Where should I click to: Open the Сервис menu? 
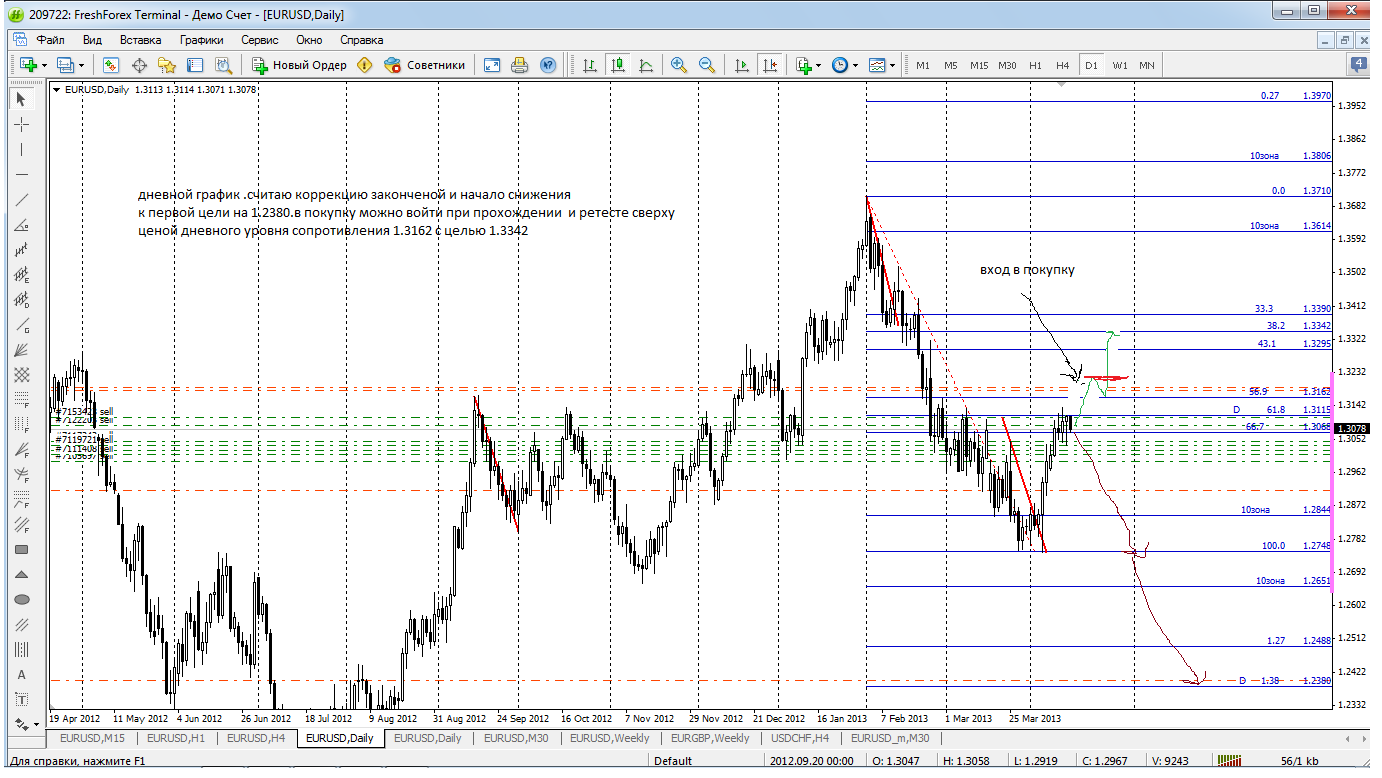[x=260, y=40]
